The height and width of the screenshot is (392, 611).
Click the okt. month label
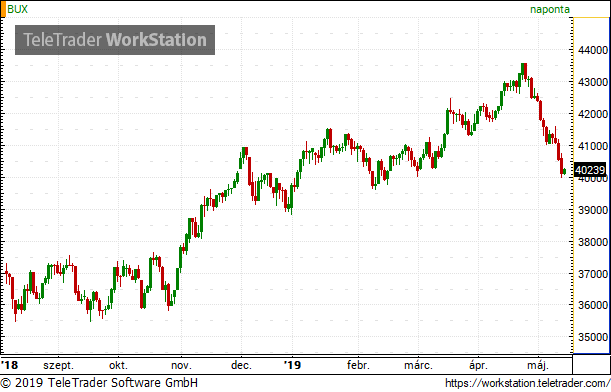(118, 365)
